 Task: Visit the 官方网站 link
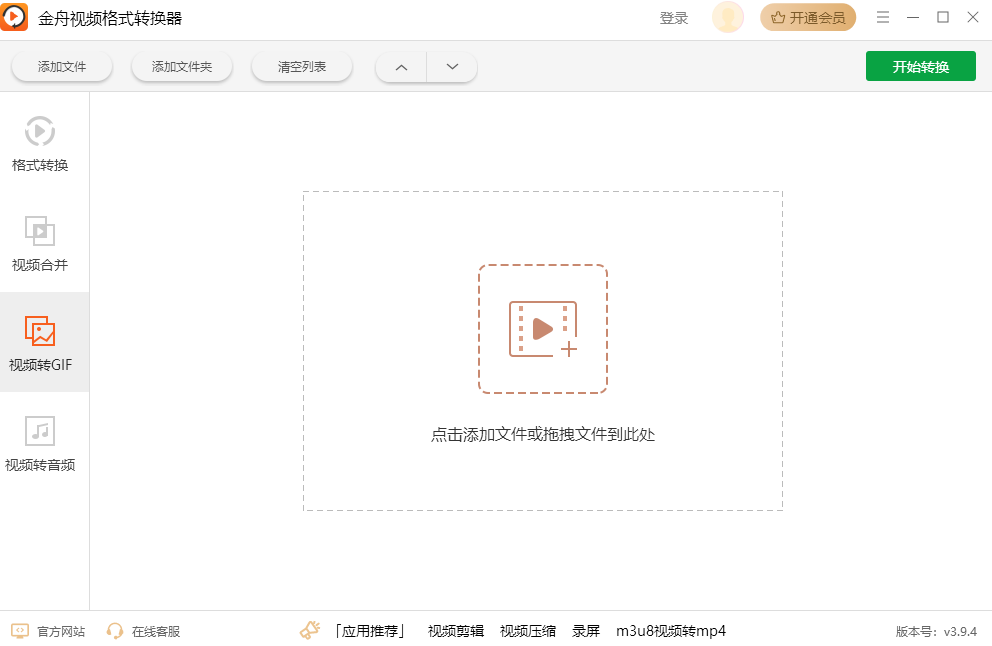48,631
